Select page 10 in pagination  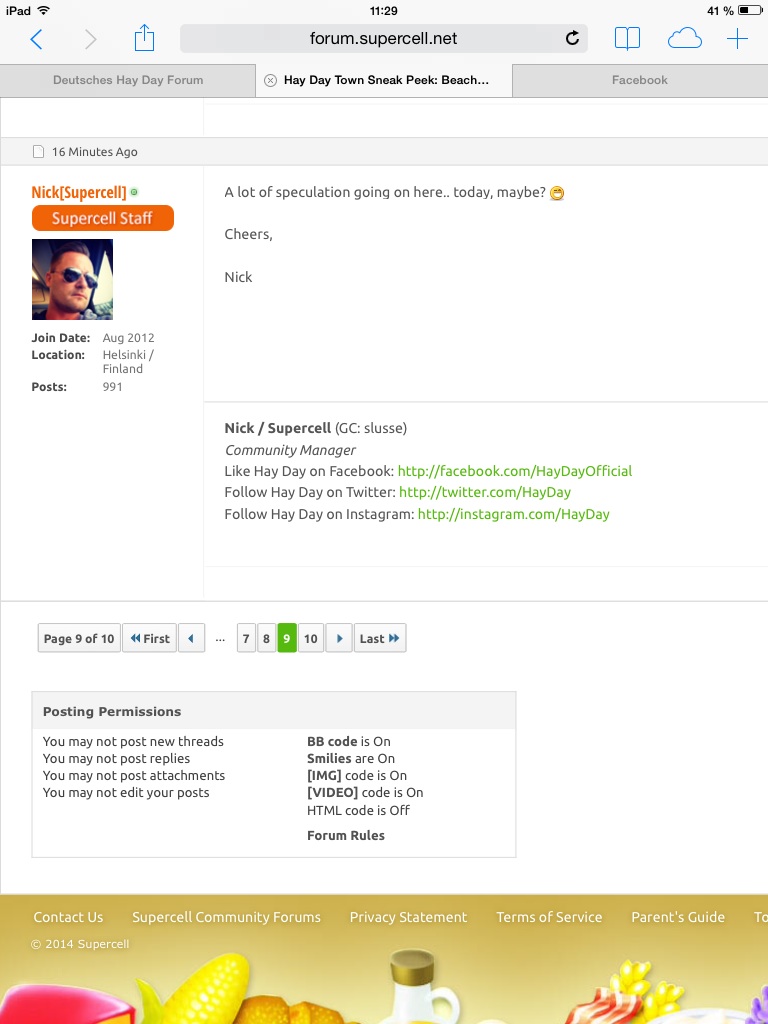[x=311, y=638]
